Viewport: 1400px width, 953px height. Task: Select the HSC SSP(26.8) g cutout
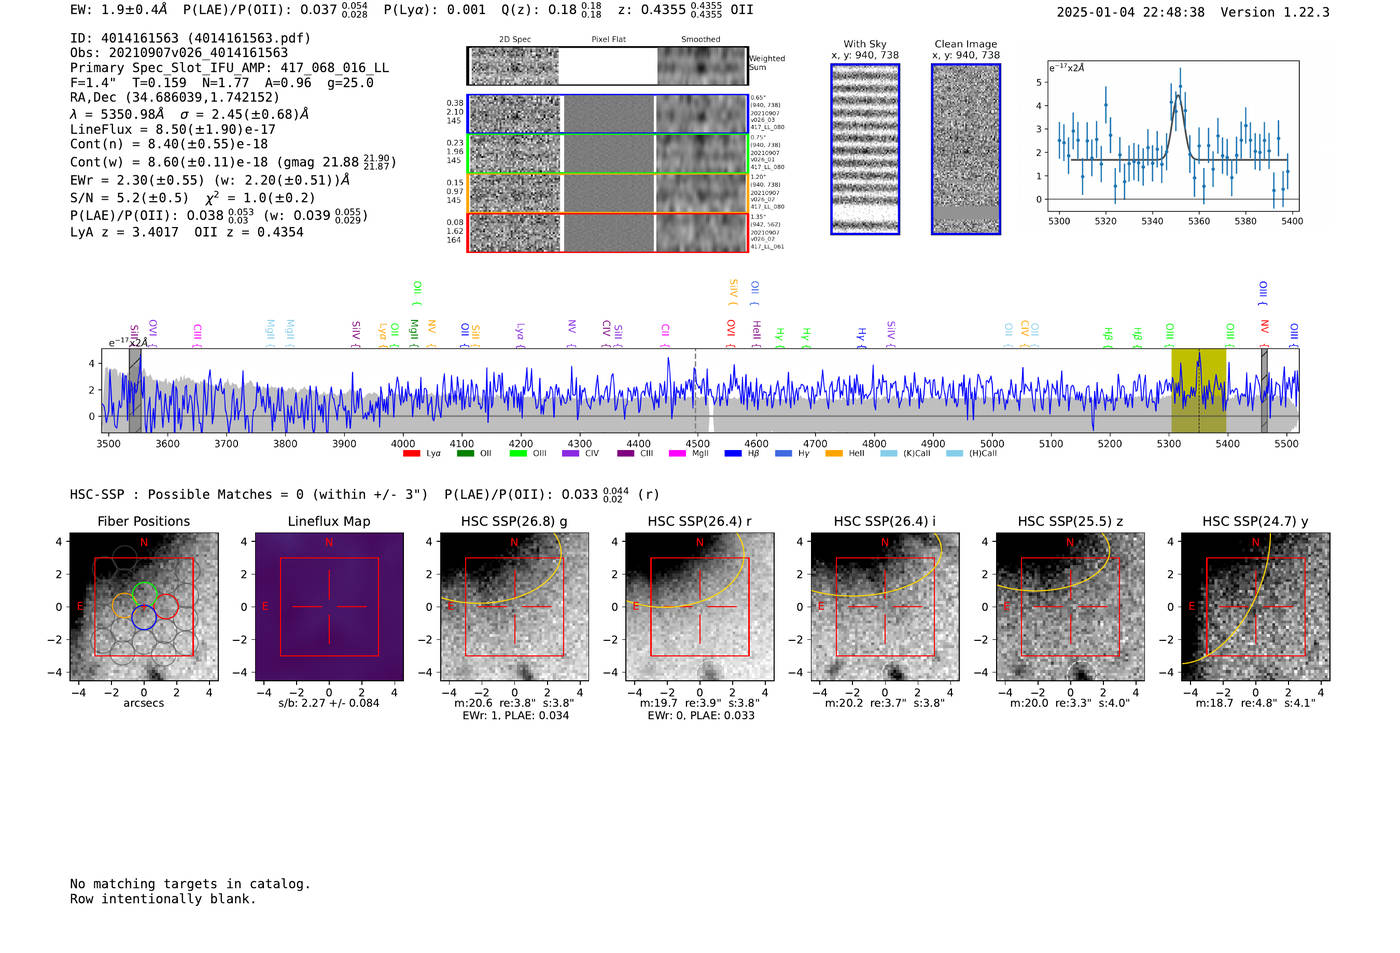[x=514, y=607]
